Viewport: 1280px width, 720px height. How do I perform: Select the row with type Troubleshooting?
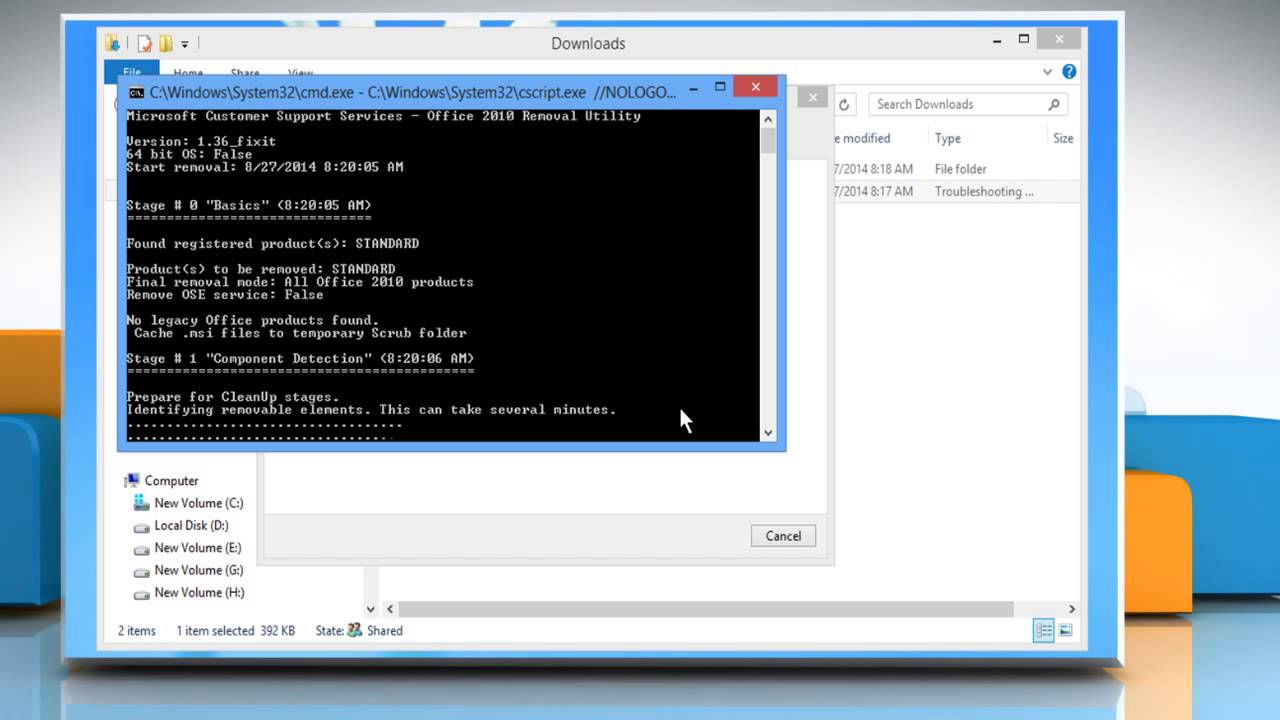click(957, 191)
